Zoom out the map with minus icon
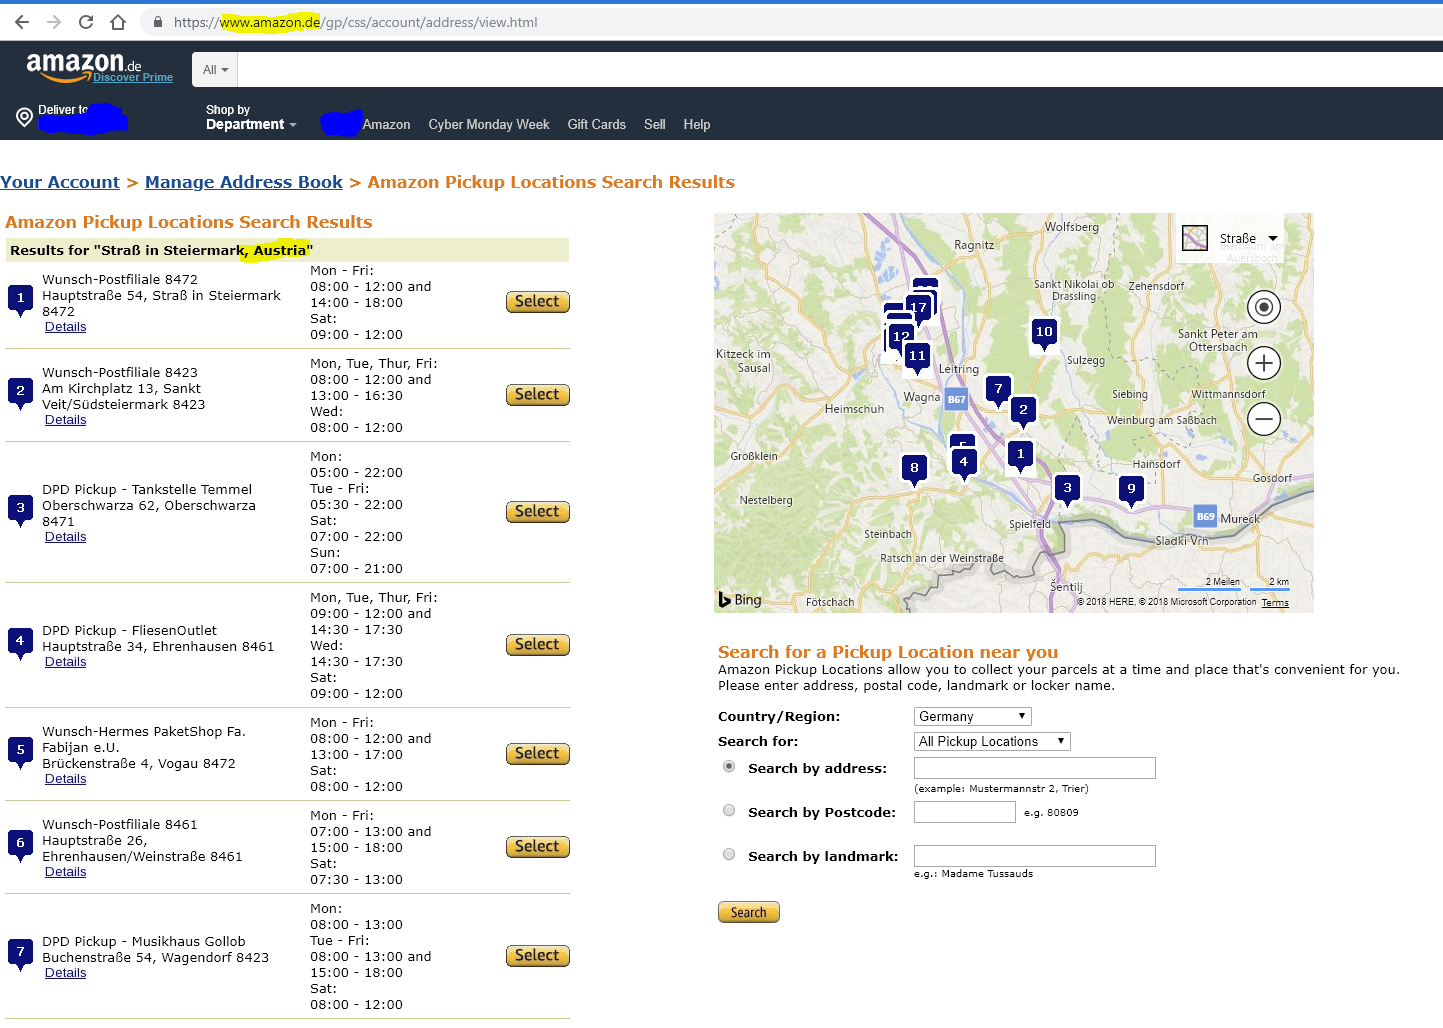The image size is (1443, 1028). 1264,419
